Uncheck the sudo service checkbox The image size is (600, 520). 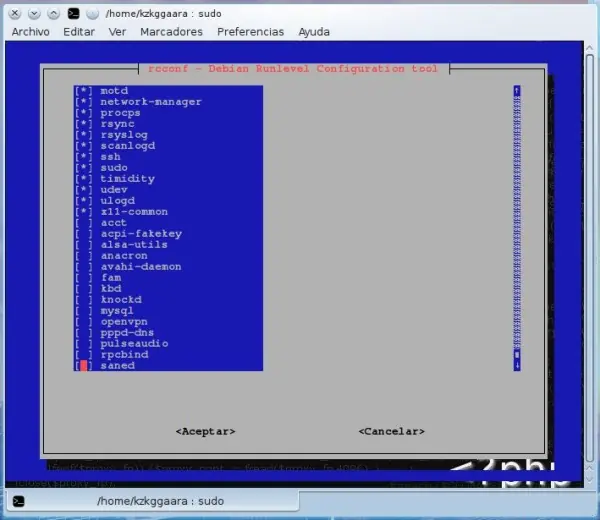coord(84,168)
